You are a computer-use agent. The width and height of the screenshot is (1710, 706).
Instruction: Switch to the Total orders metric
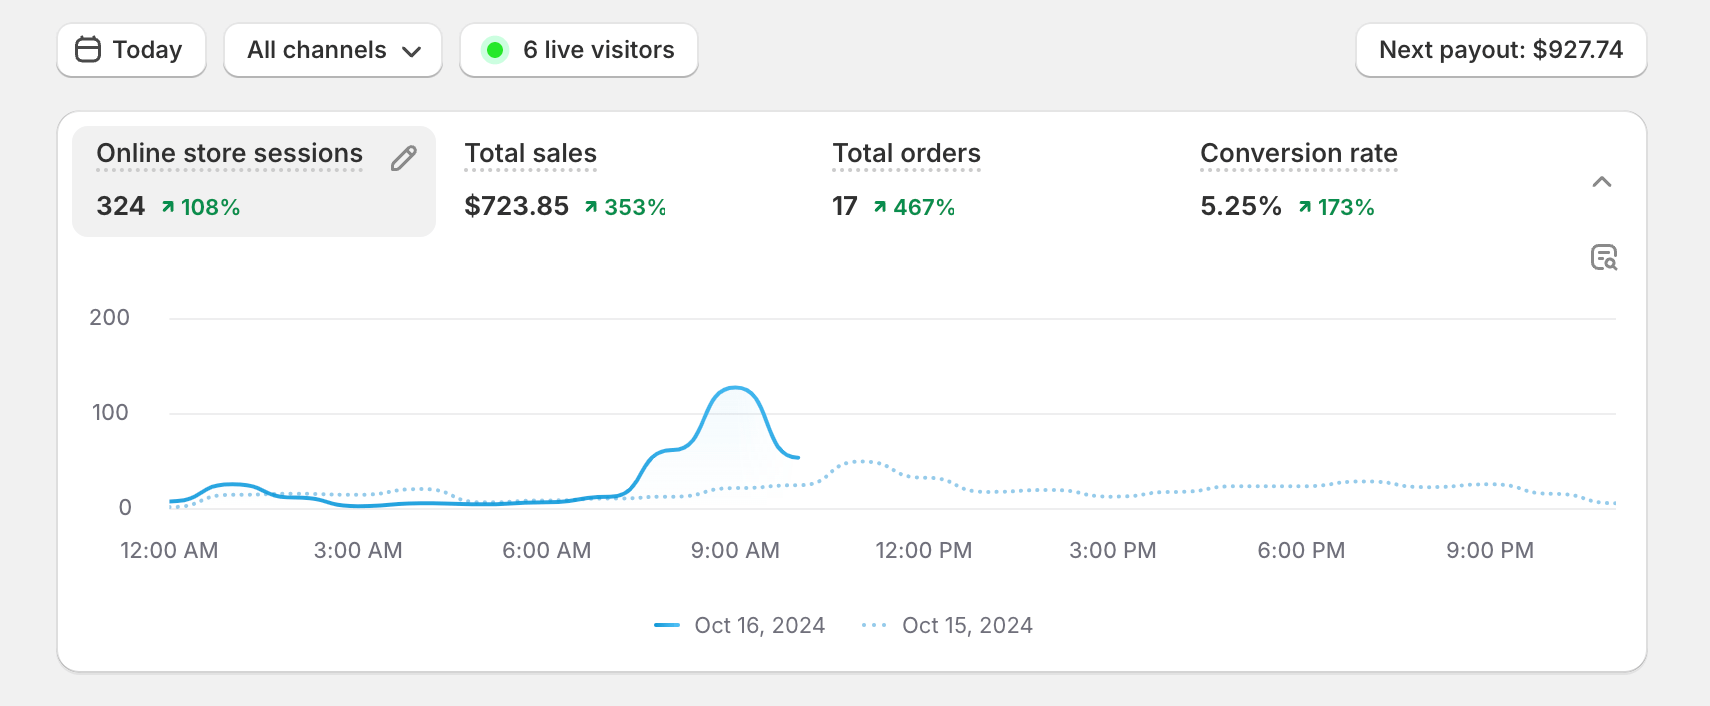click(906, 154)
